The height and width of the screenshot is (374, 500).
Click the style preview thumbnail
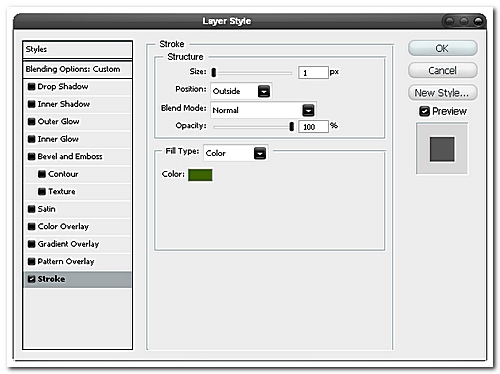pyautogui.click(x=442, y=149)
